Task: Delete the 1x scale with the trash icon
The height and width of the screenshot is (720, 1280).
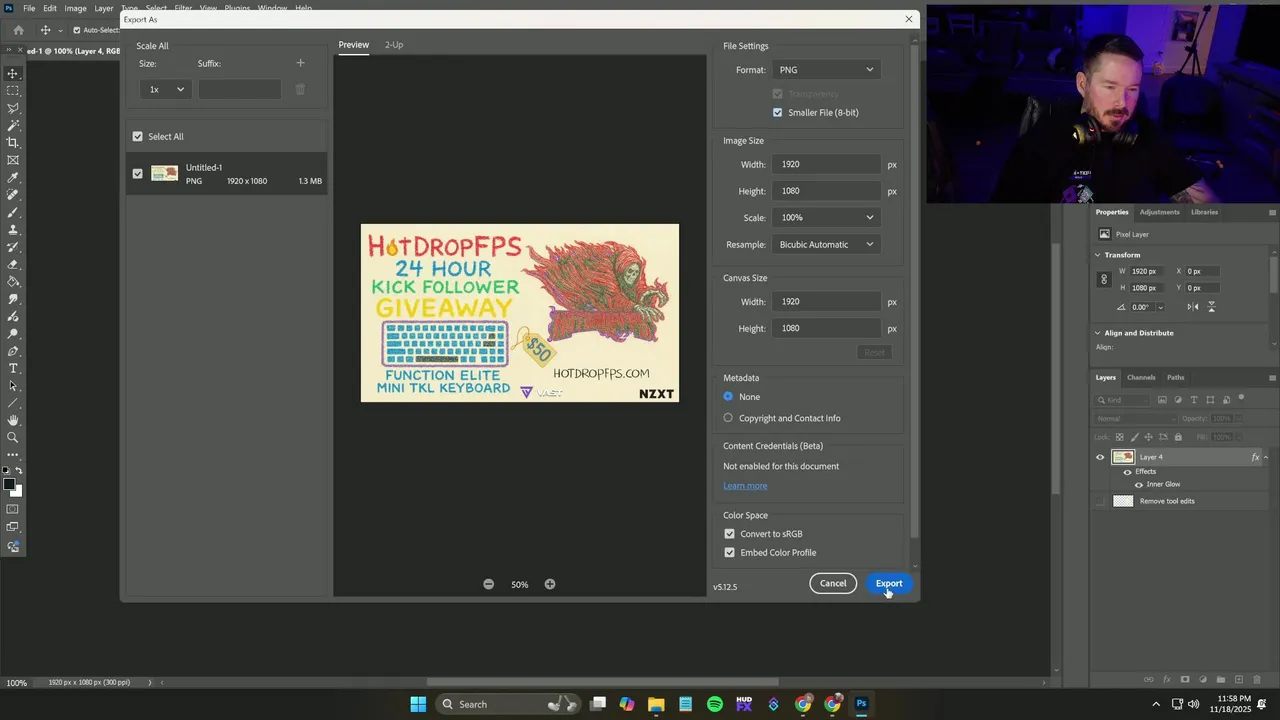Action: point(300,89)
